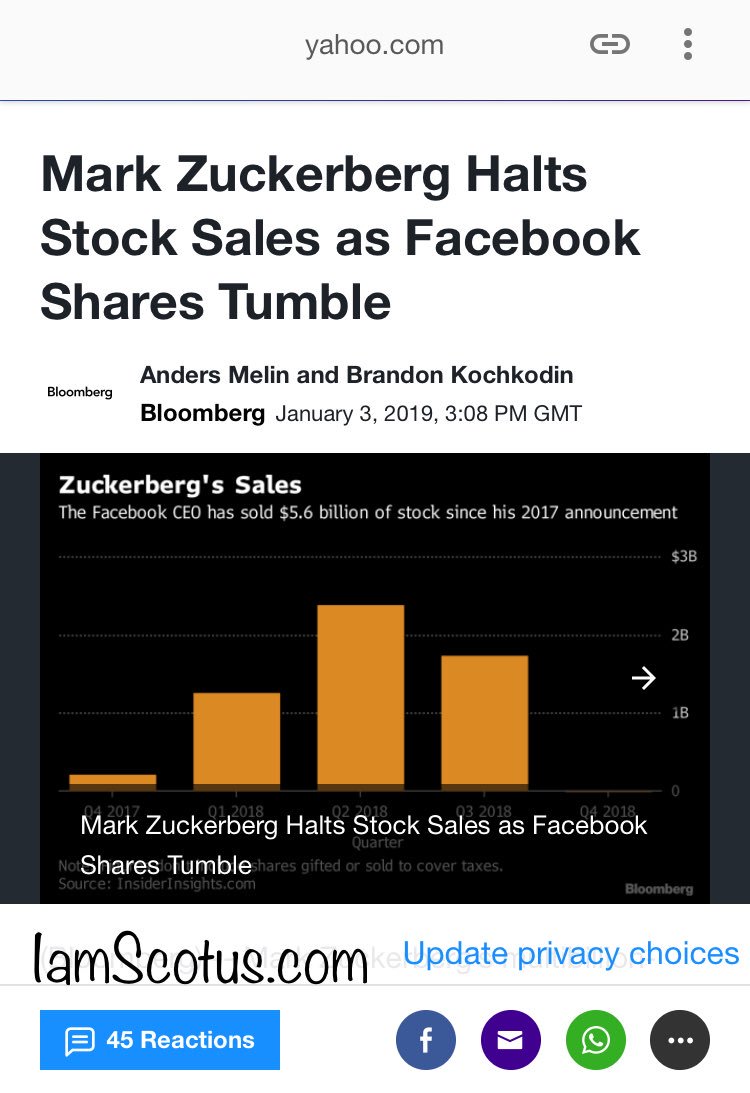Open the 45 Reactions comments button

(160, 1040)
